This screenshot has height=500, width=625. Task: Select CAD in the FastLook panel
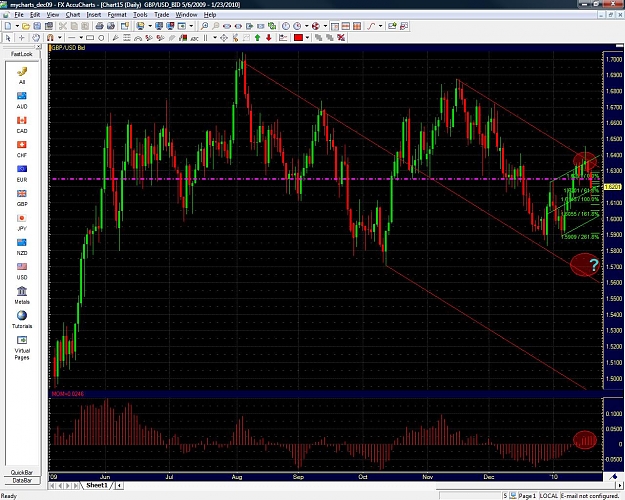(22, 124)
